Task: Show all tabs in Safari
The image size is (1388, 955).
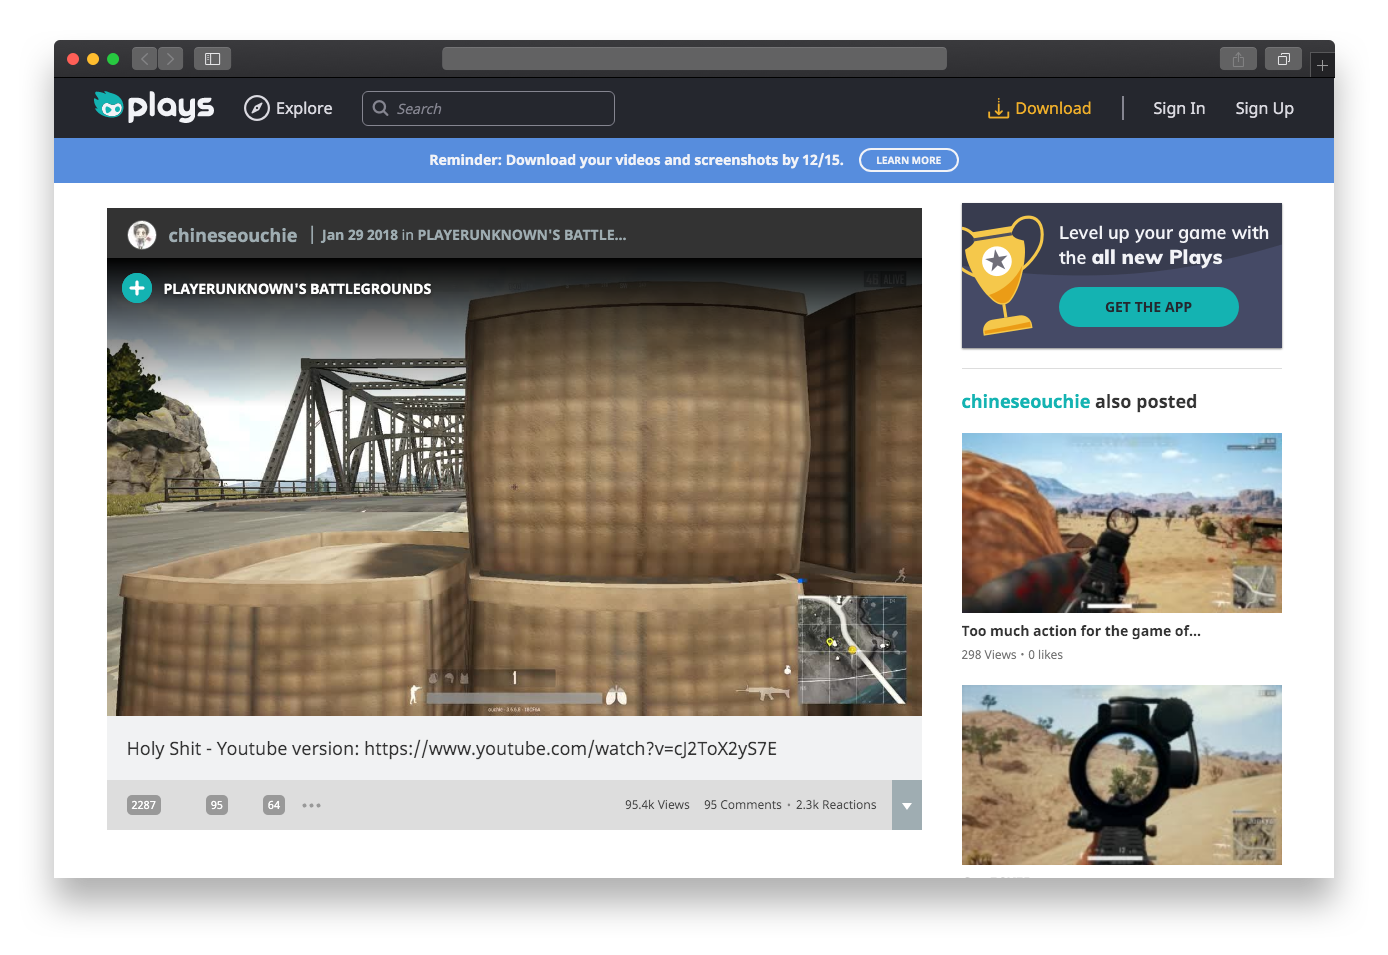Action: [1283, 59]
